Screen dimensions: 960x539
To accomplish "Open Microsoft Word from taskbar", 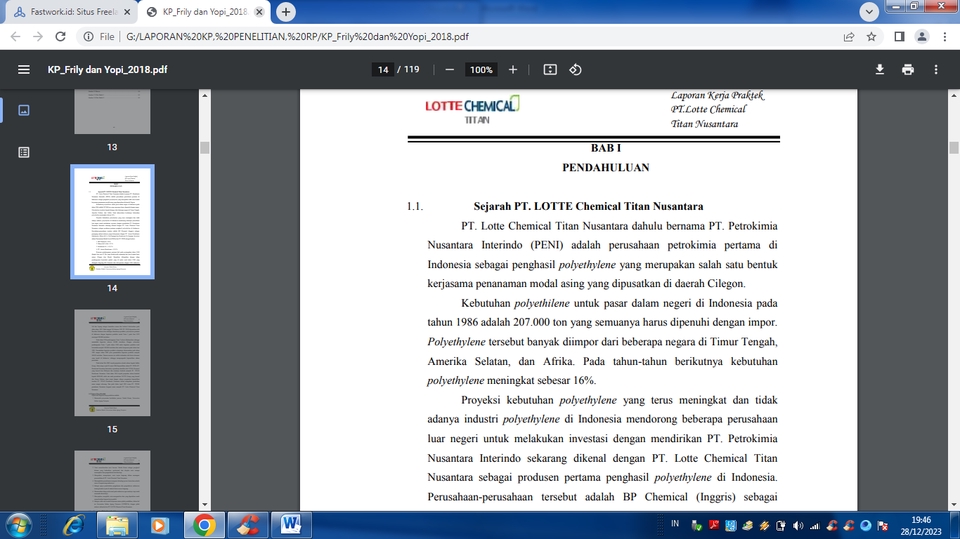I will pyautogui.click(x=291, y=526).
